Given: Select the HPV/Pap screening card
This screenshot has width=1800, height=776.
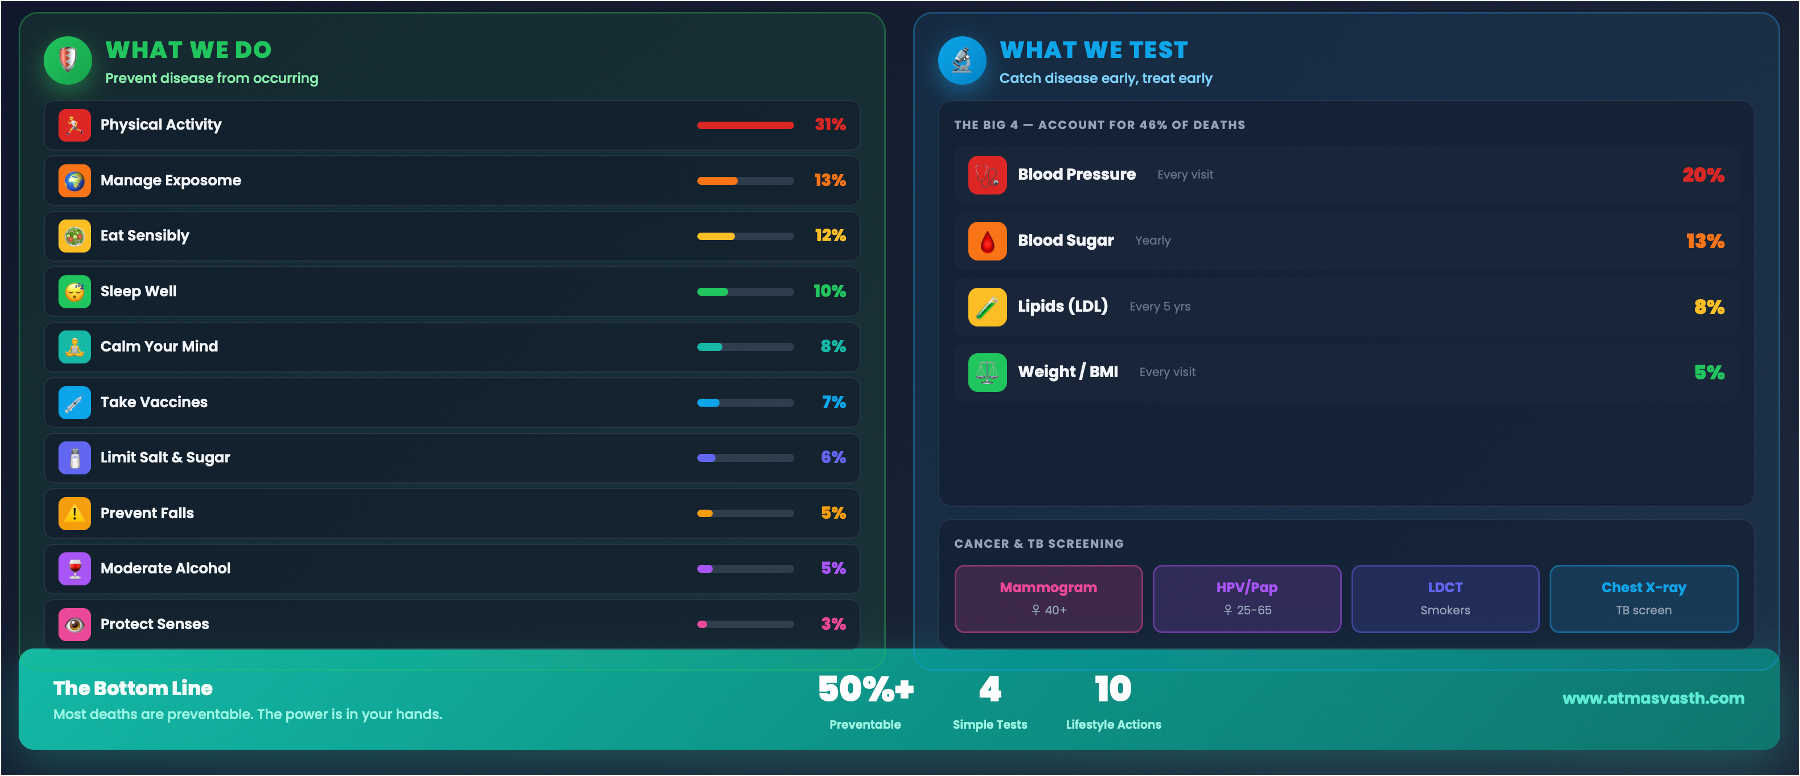Looking at the screenshot, I should point(1246,598).
